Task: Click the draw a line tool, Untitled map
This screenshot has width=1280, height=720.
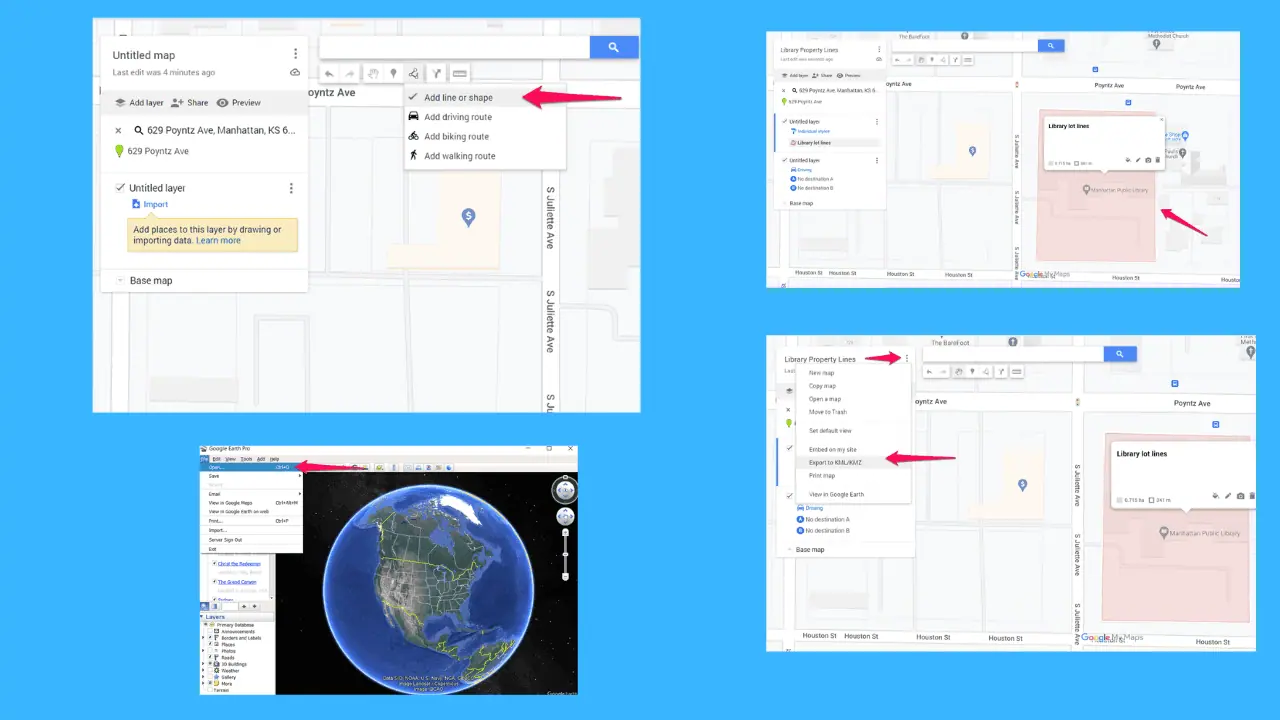Action: point(414,73)
